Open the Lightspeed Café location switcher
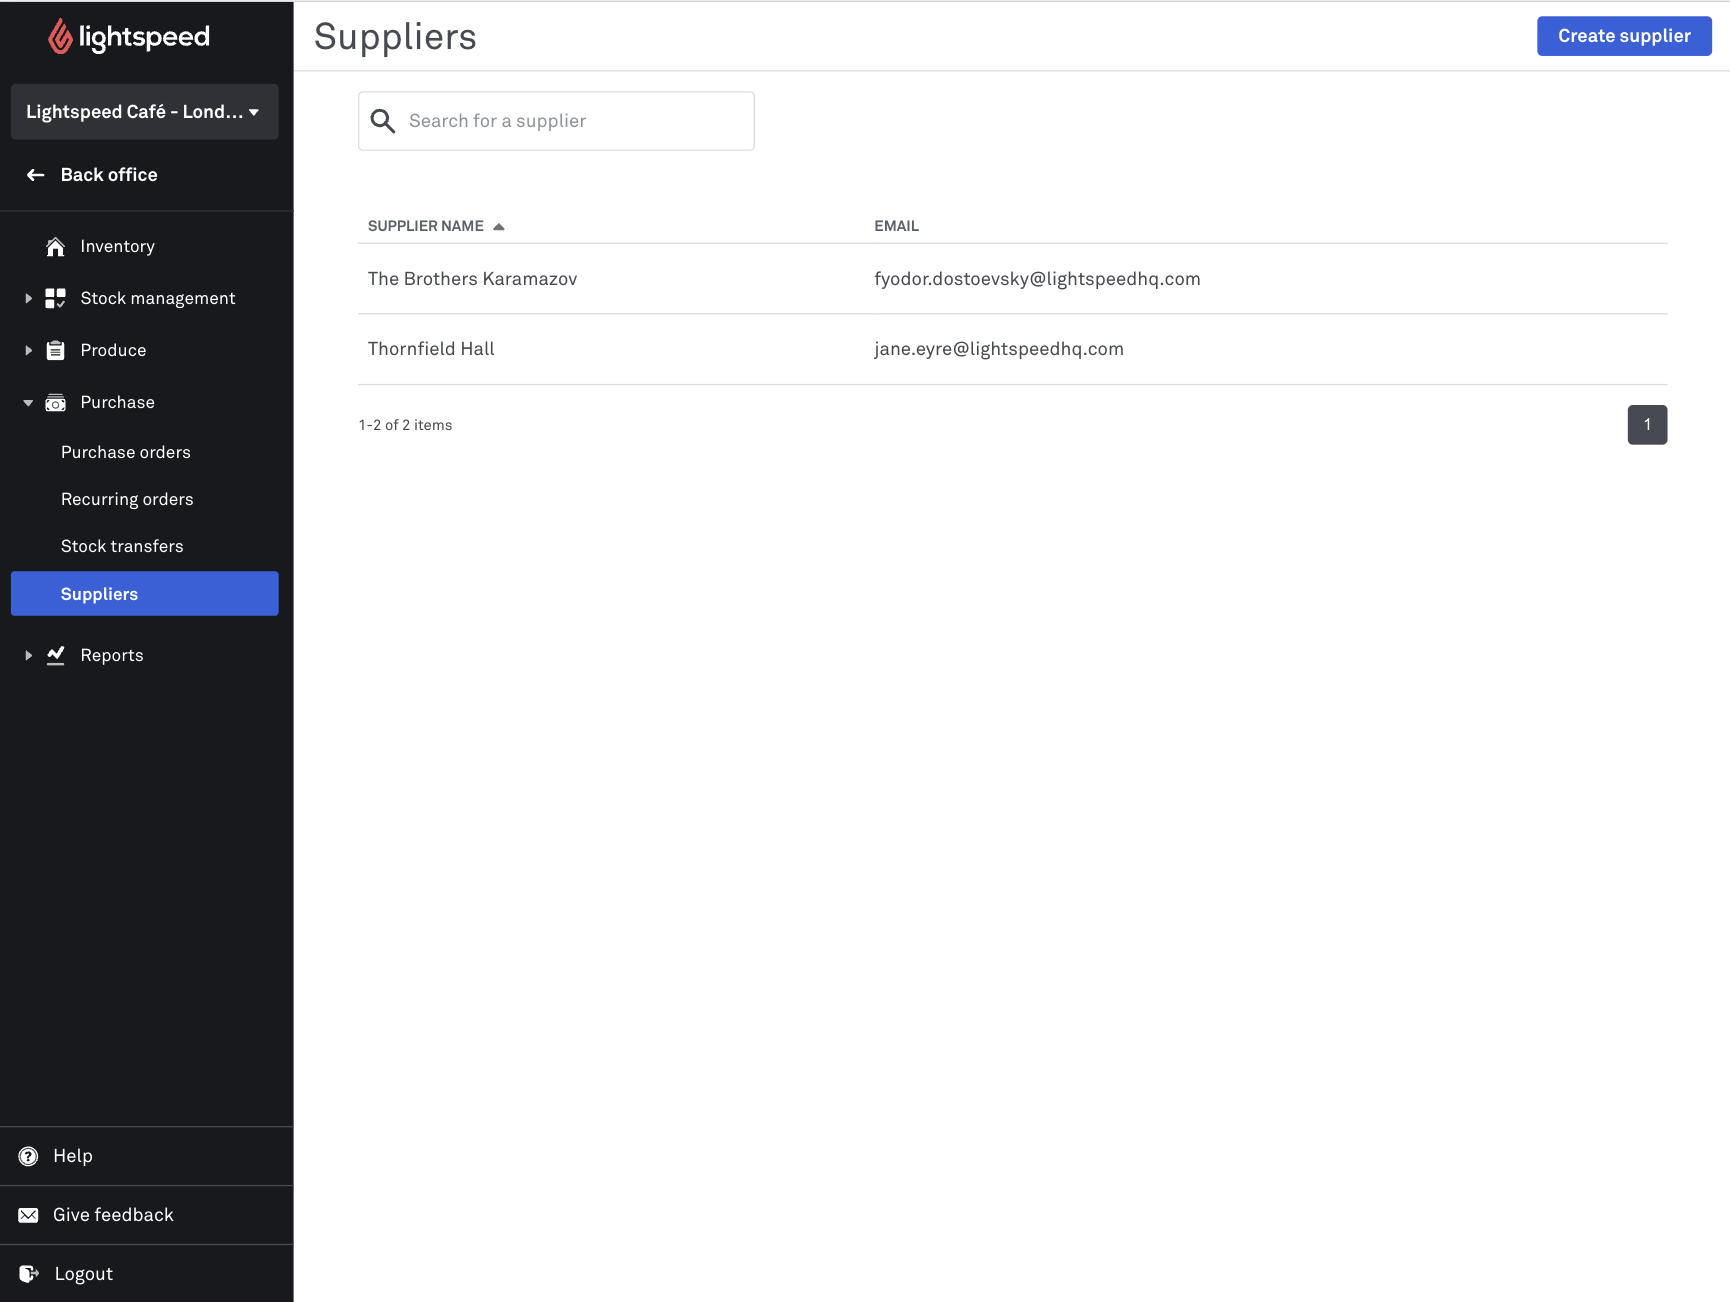Screen dimensions: 1730x1302 coord(144,111)
